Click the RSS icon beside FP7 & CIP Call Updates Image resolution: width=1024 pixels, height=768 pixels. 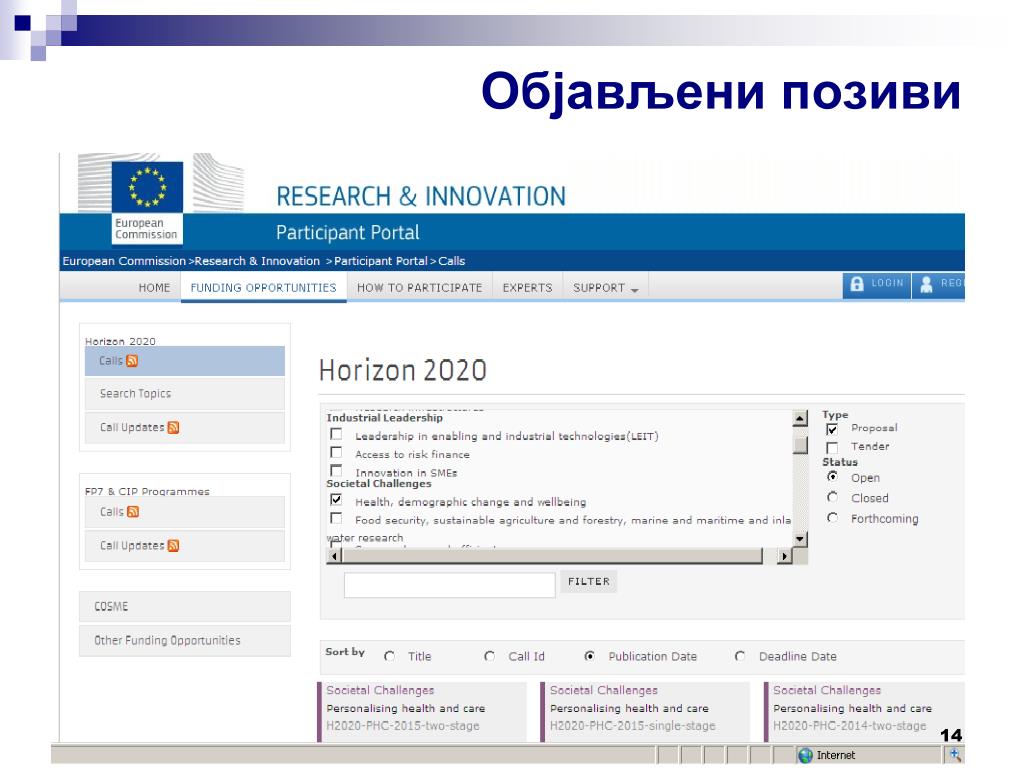pos(173,546)
